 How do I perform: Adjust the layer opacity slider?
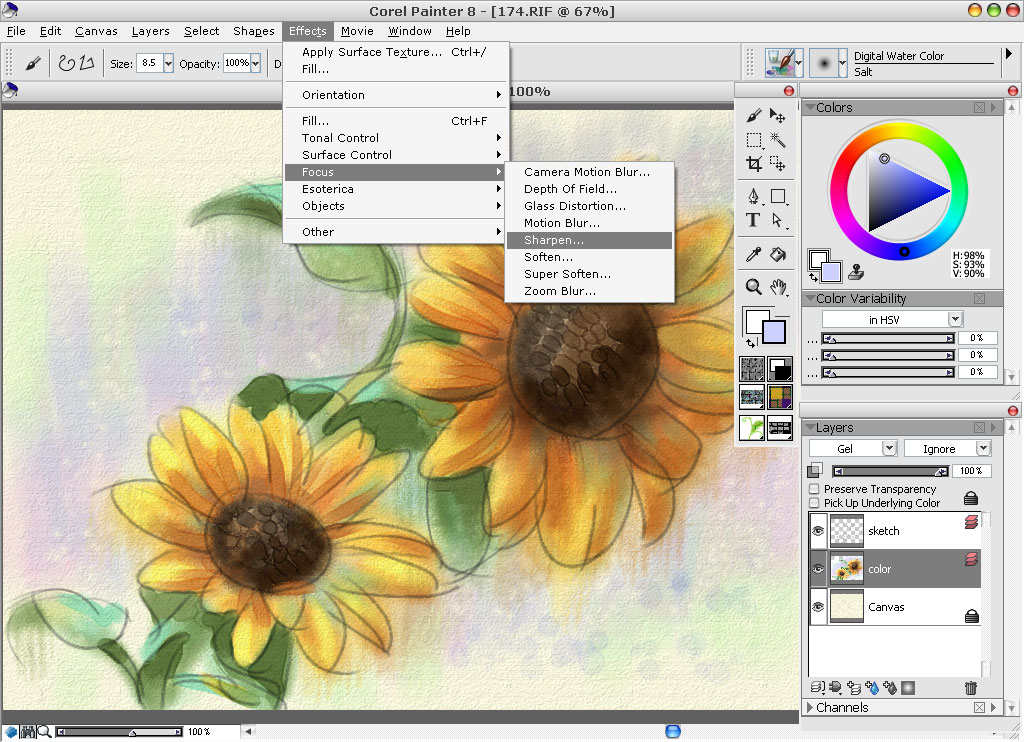(x=891, y=471)
